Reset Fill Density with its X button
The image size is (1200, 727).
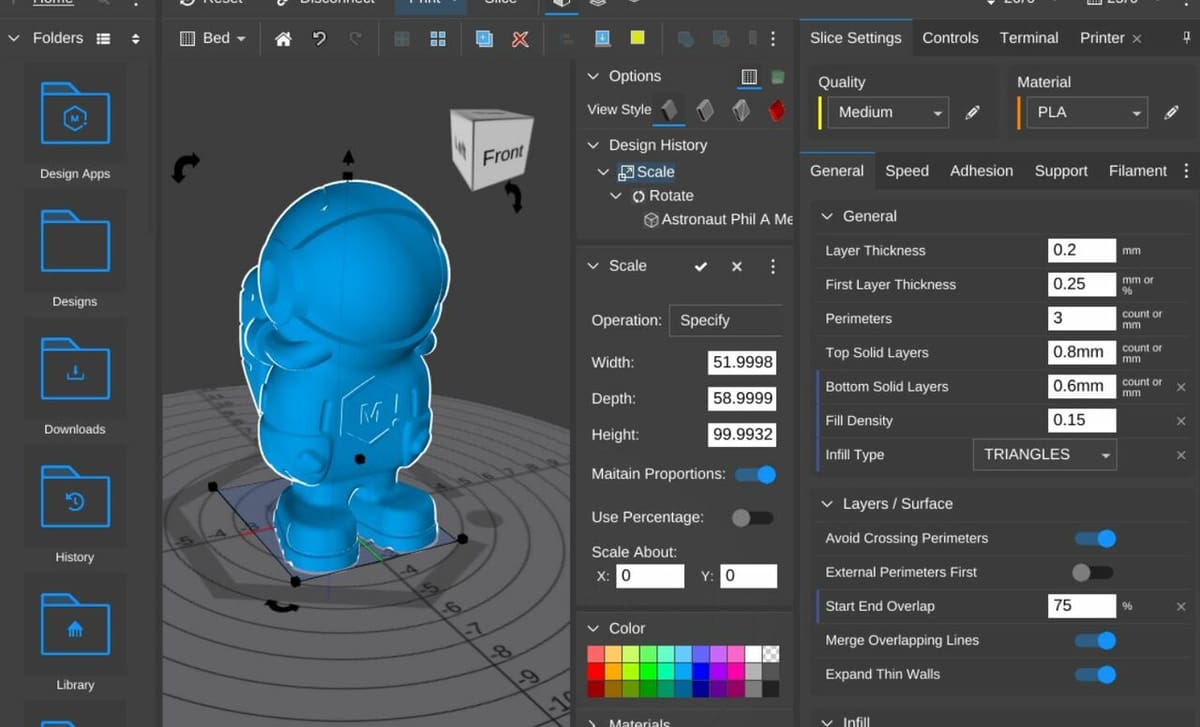(x=1181, y=421)
